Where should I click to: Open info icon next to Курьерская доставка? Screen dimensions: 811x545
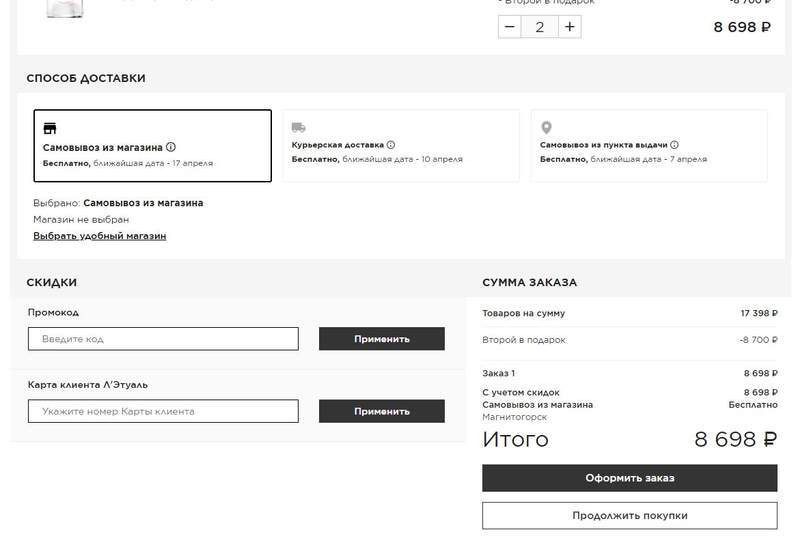[x=391, y=145]
